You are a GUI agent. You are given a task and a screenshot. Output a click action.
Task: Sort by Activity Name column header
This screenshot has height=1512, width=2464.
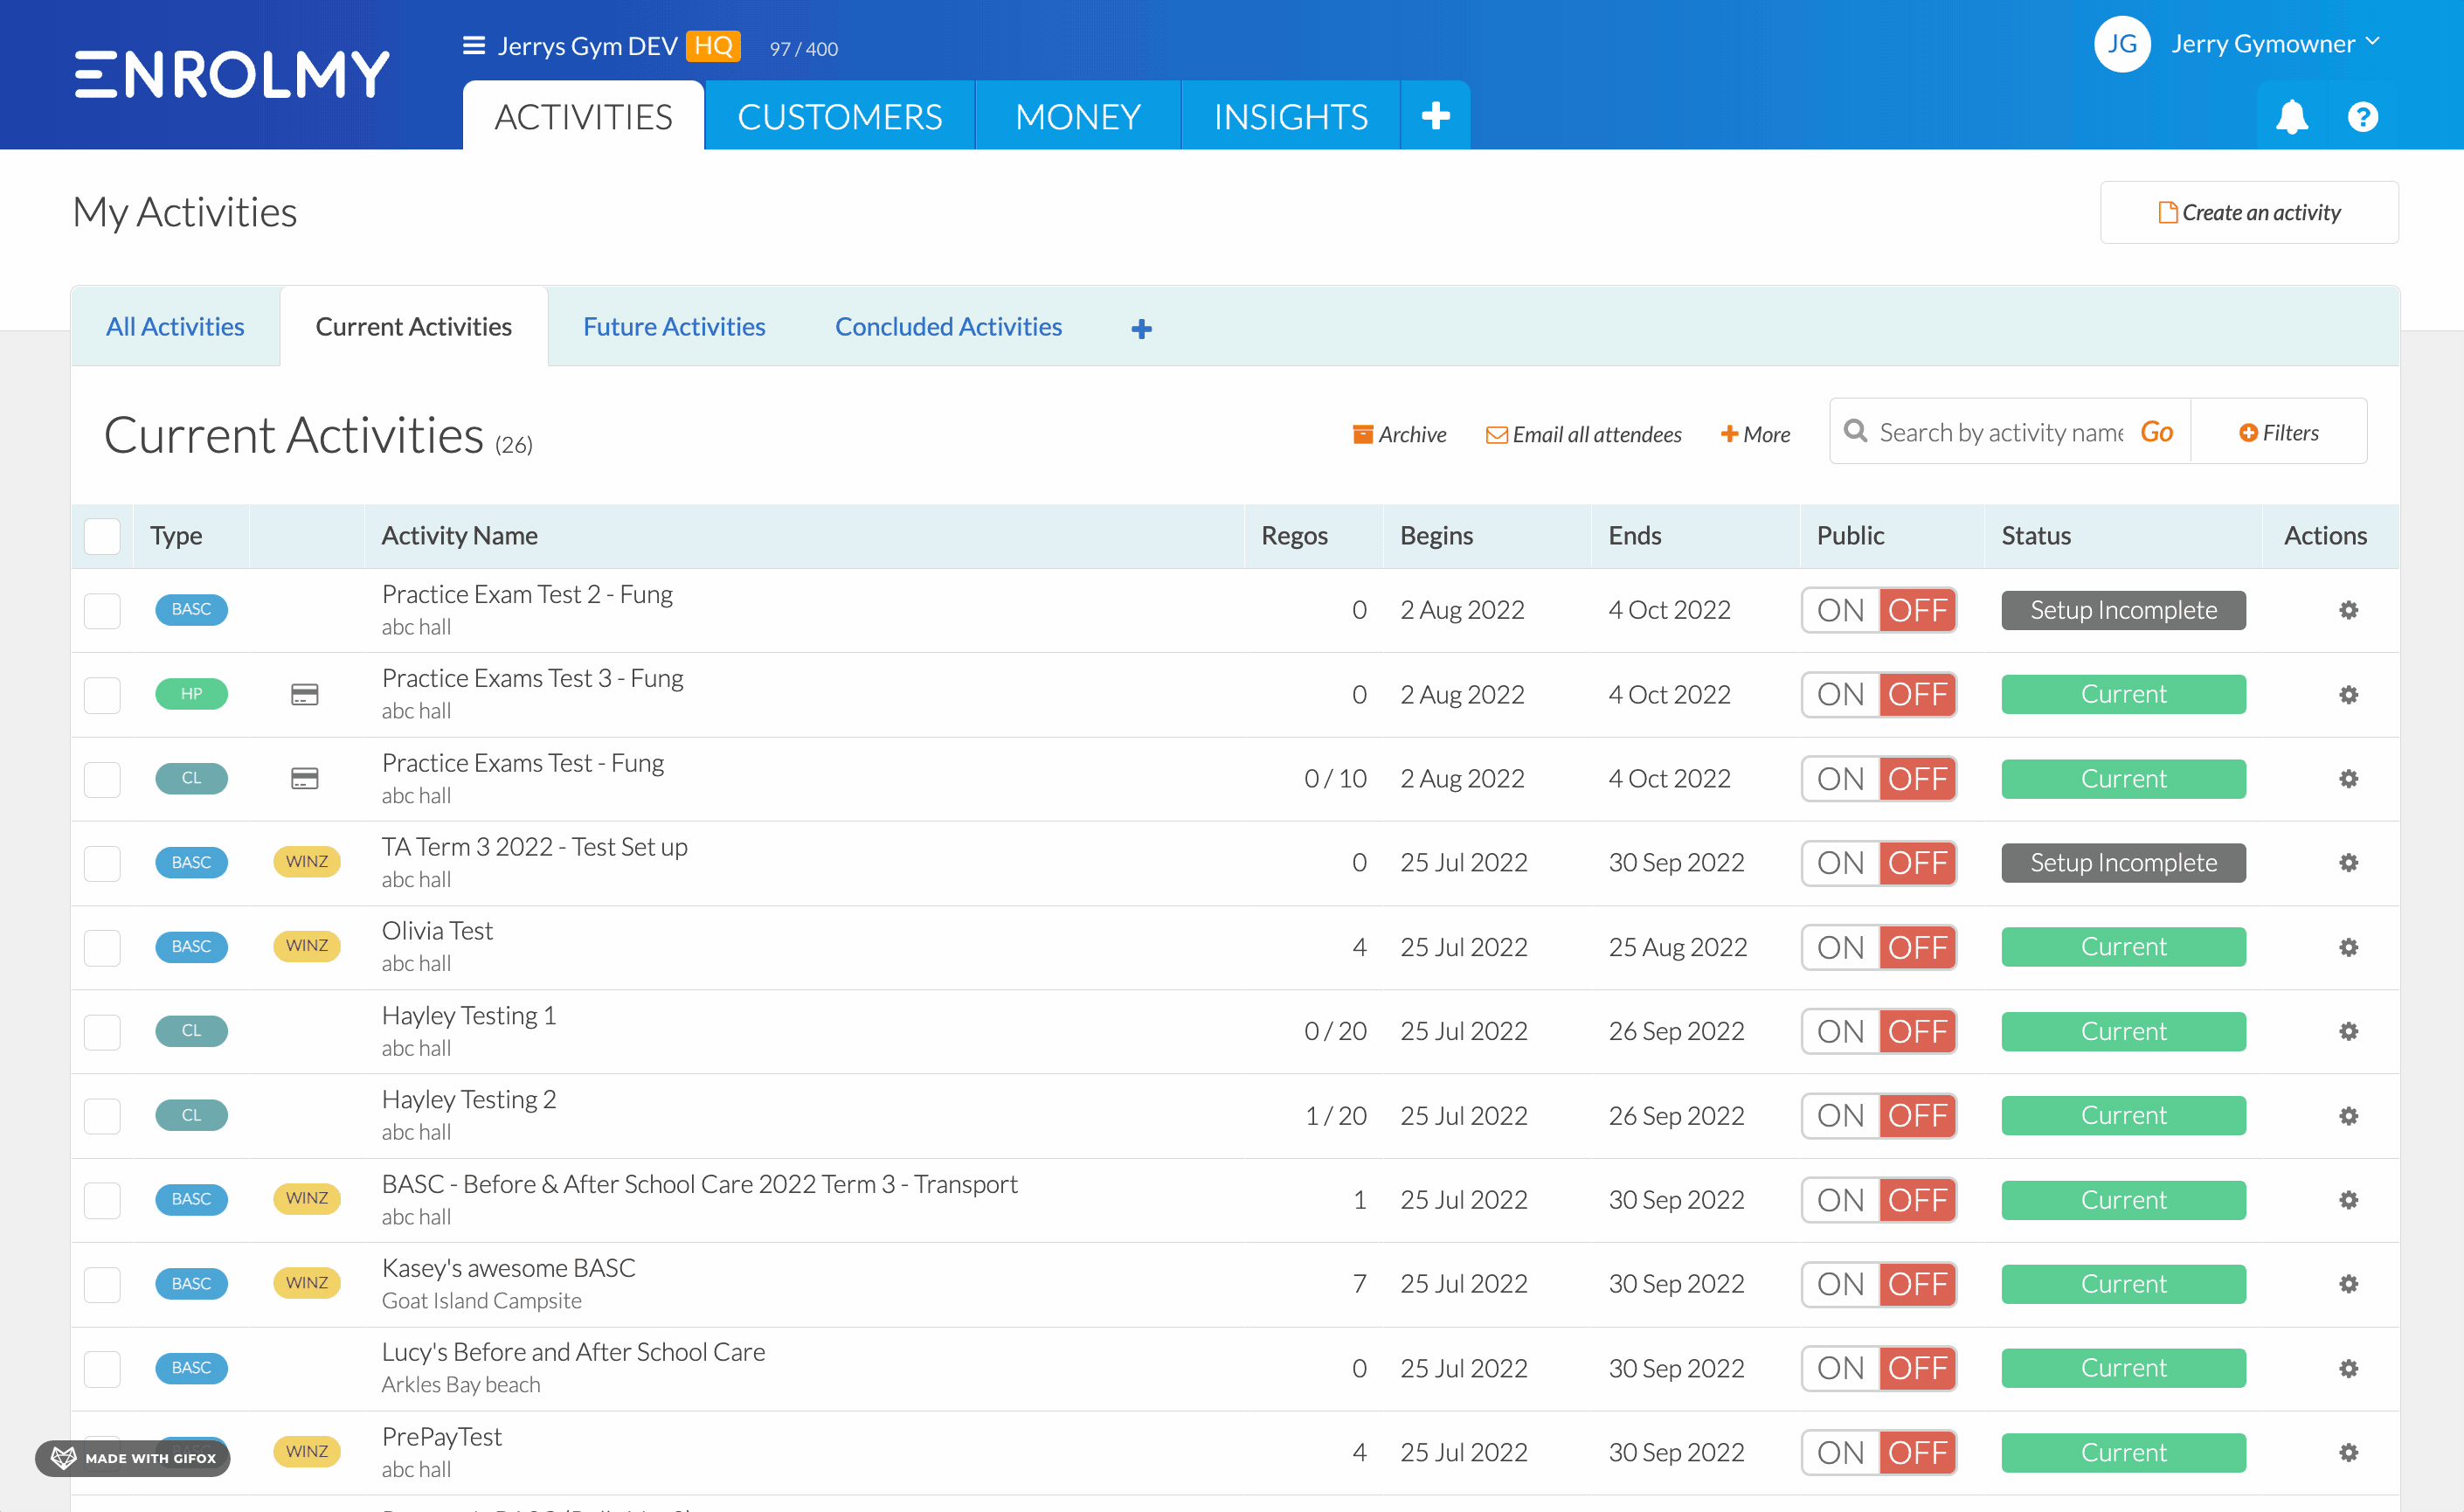click(459, 536)
